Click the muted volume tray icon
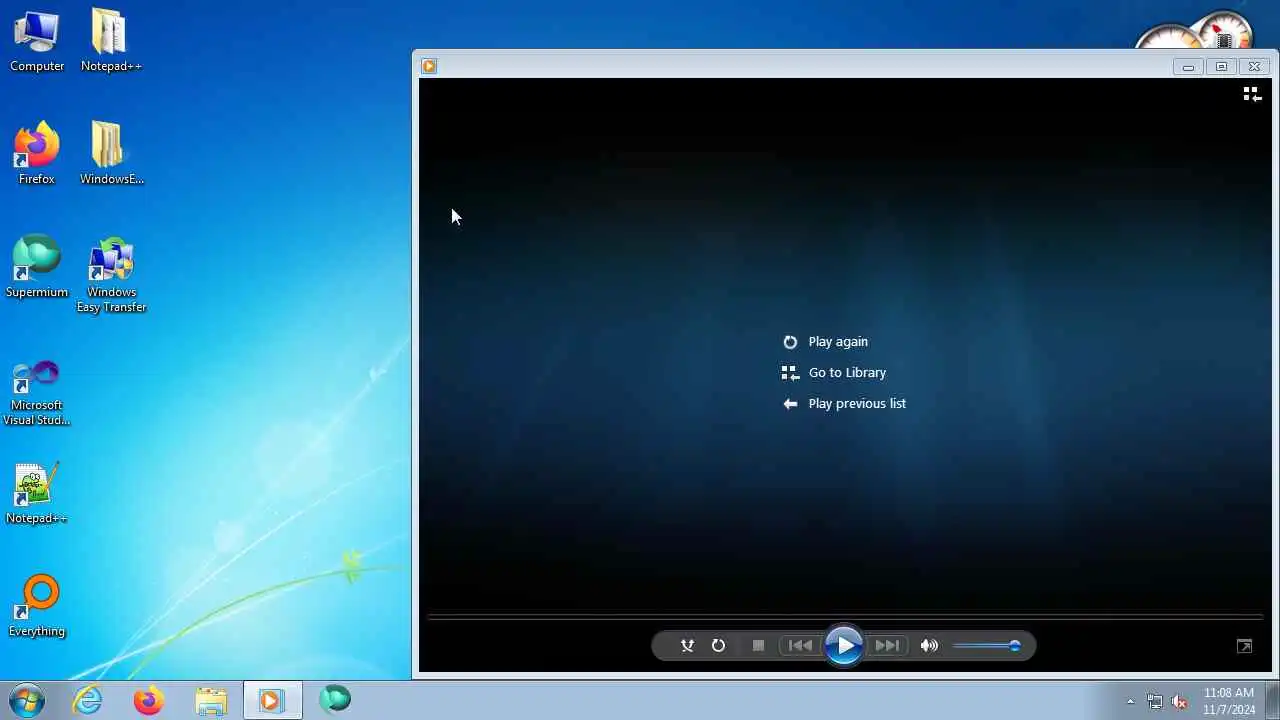Image resolution: width=1280 pixels, height=720 pixels. coord(1179,701)
